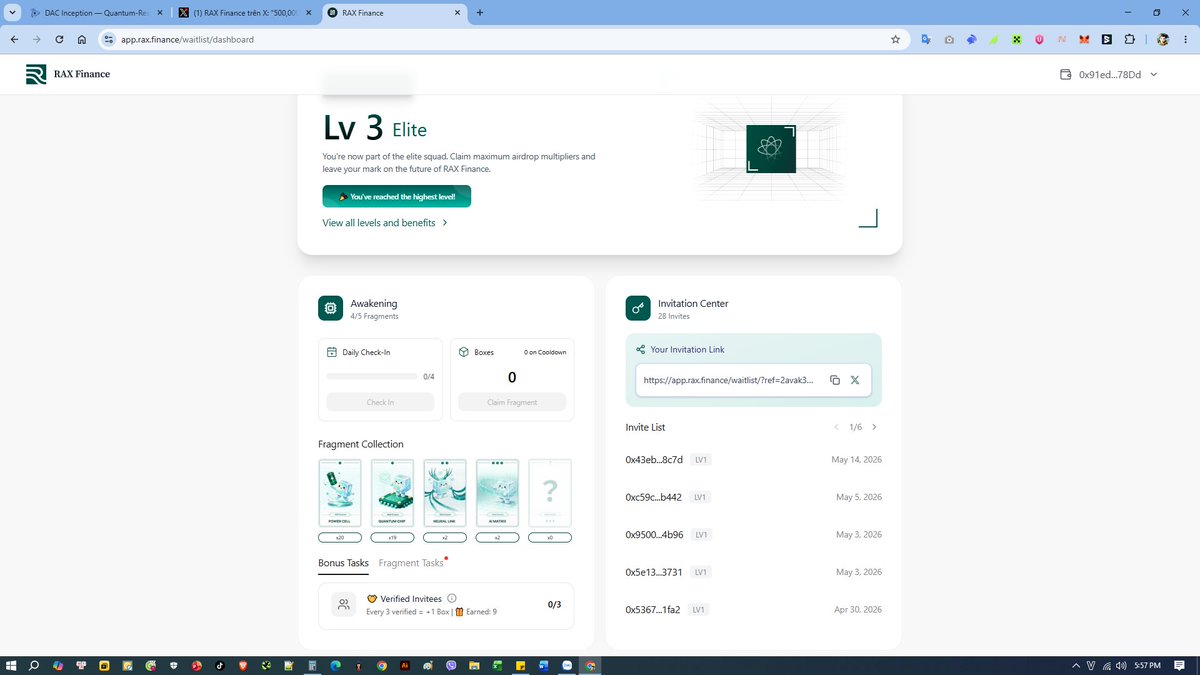The width and height of the screenshot is (1200, 675).
Task: Go back in the browser
Action: coord(14,39)
